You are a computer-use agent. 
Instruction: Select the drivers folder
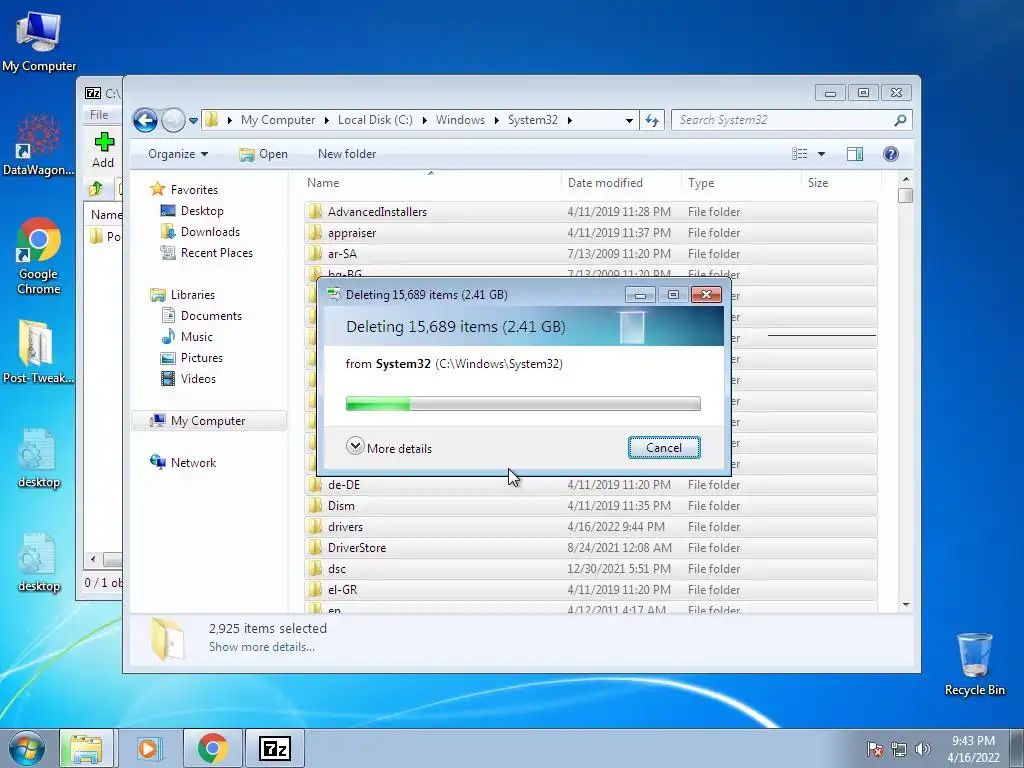[x=590, y=526]
